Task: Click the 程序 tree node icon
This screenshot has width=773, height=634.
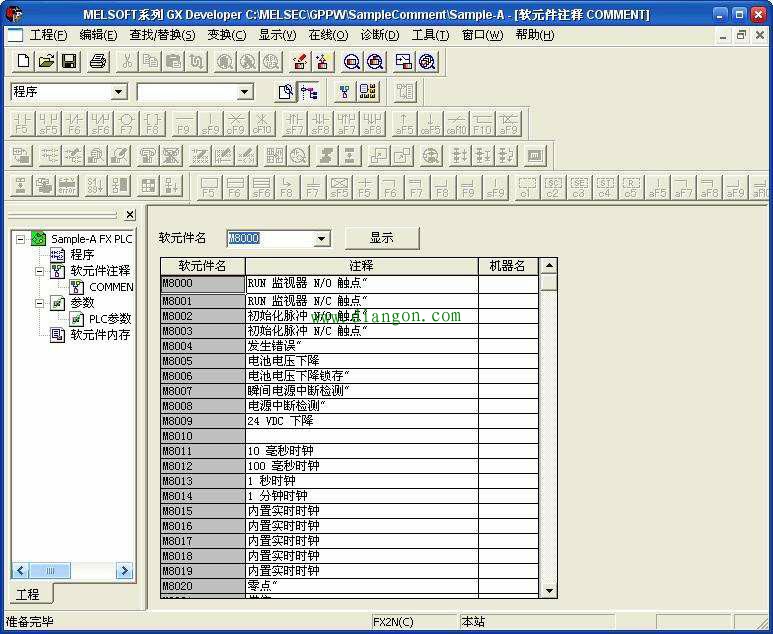Action: point(57,255)
